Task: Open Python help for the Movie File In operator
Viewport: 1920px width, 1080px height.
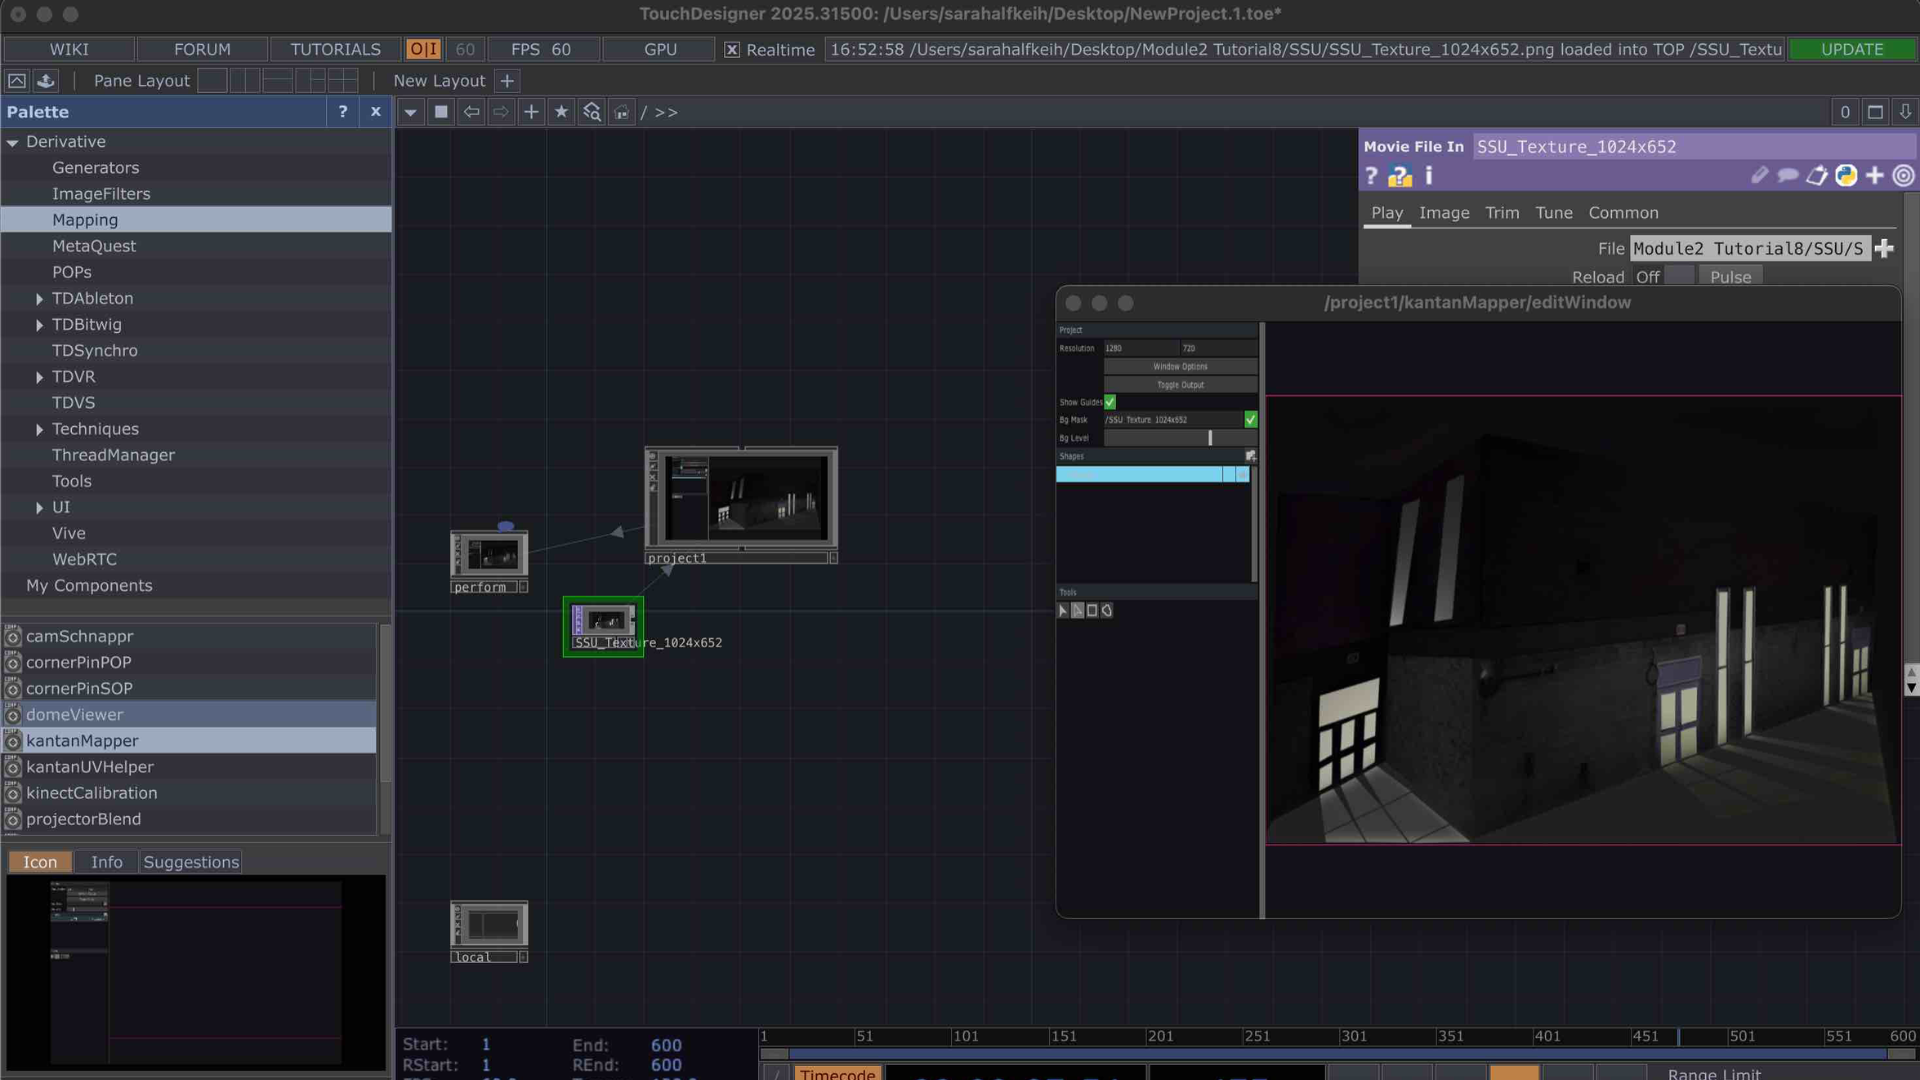Action: coord(1400,176)
